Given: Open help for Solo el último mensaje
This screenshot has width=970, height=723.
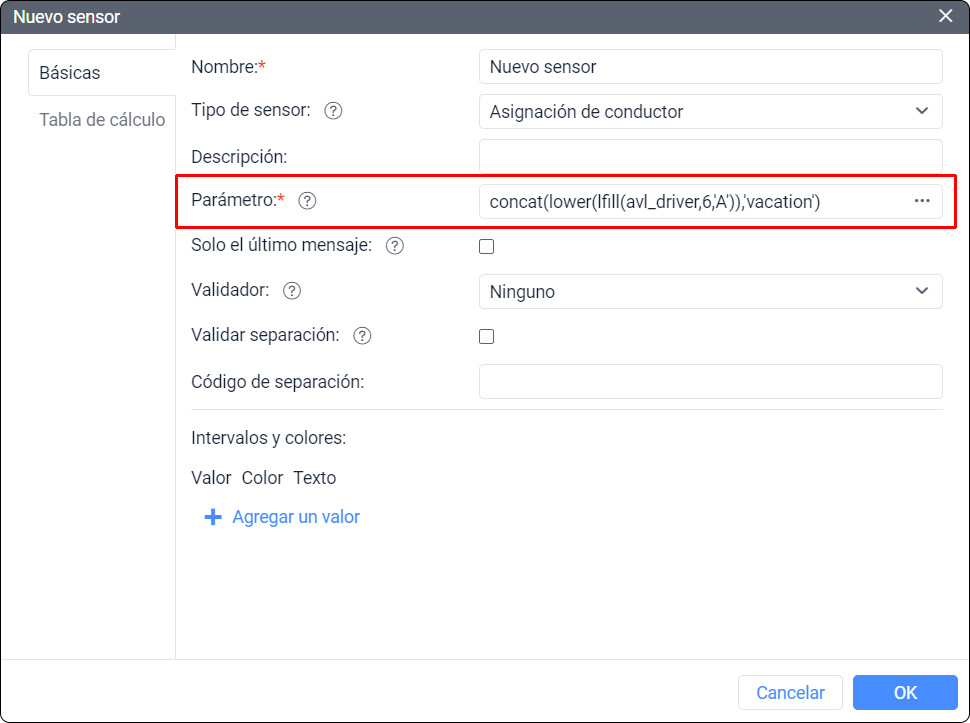Looking at the screenshot, I should [x=394, y=246].
